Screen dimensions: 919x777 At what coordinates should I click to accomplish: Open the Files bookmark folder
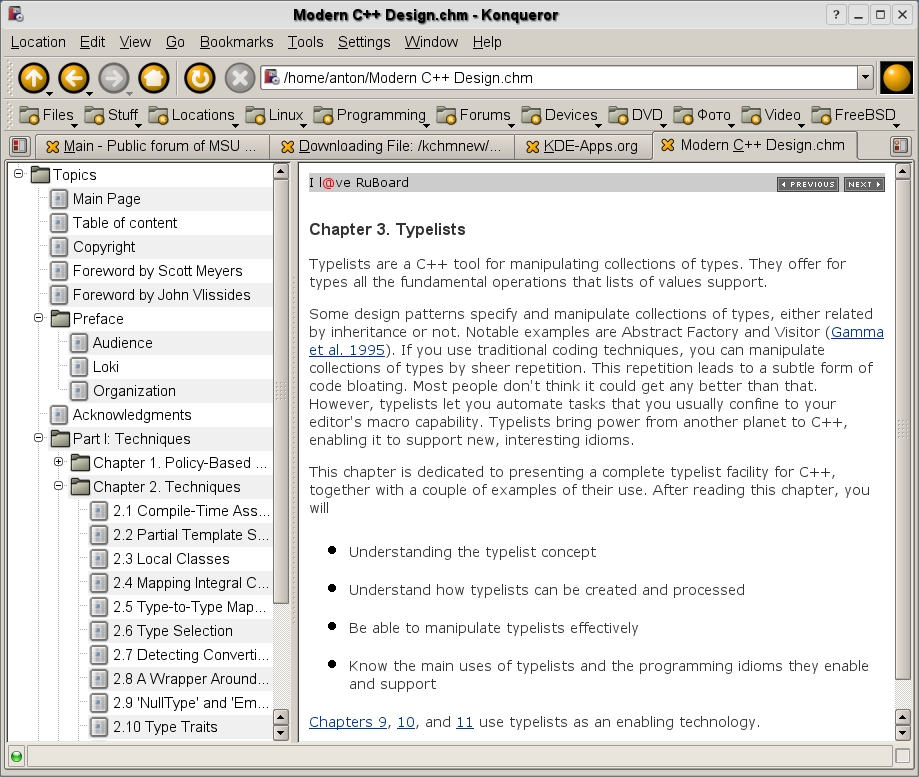pos(46,115)
